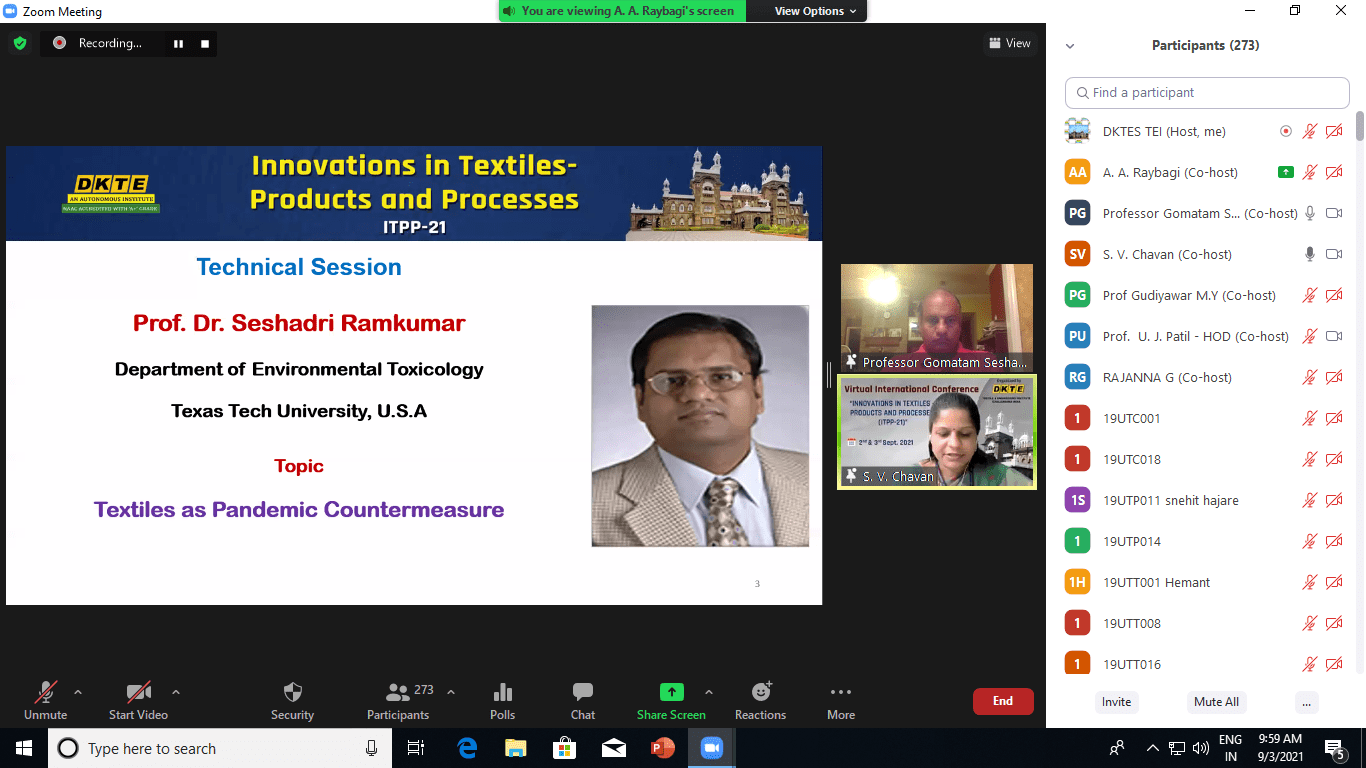
Task: Open the View Options dropdown
Action: [815, 11]
